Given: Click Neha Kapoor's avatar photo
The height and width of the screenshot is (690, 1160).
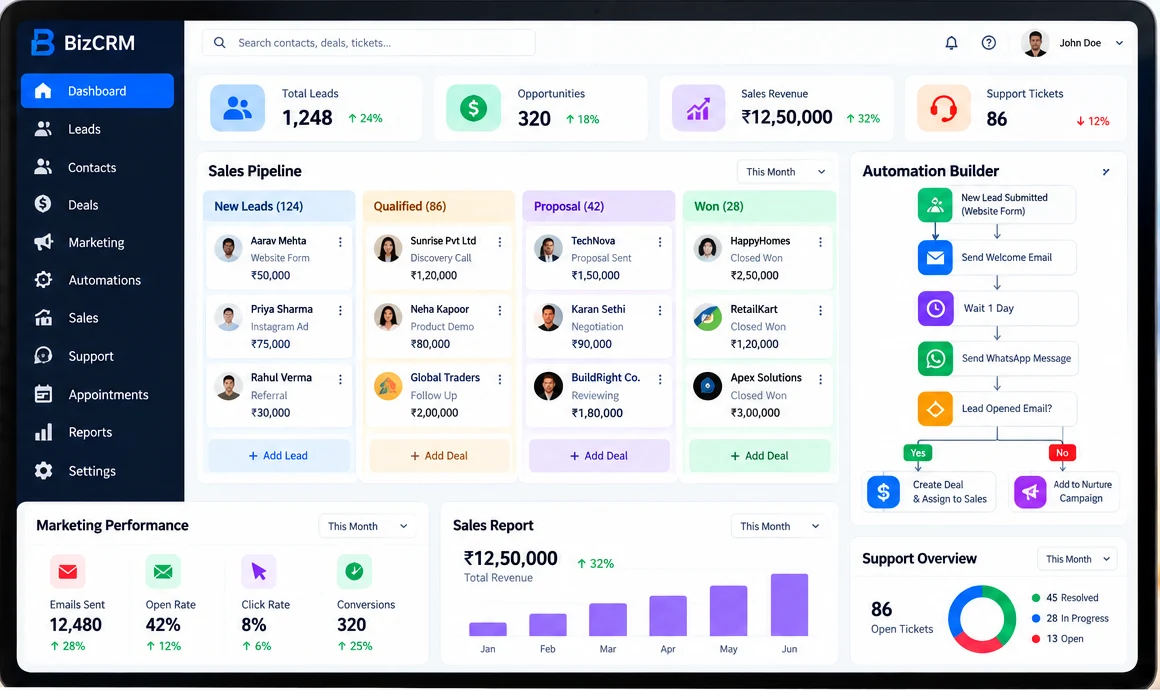Looking at the screenshot, I should click(388, 317).
